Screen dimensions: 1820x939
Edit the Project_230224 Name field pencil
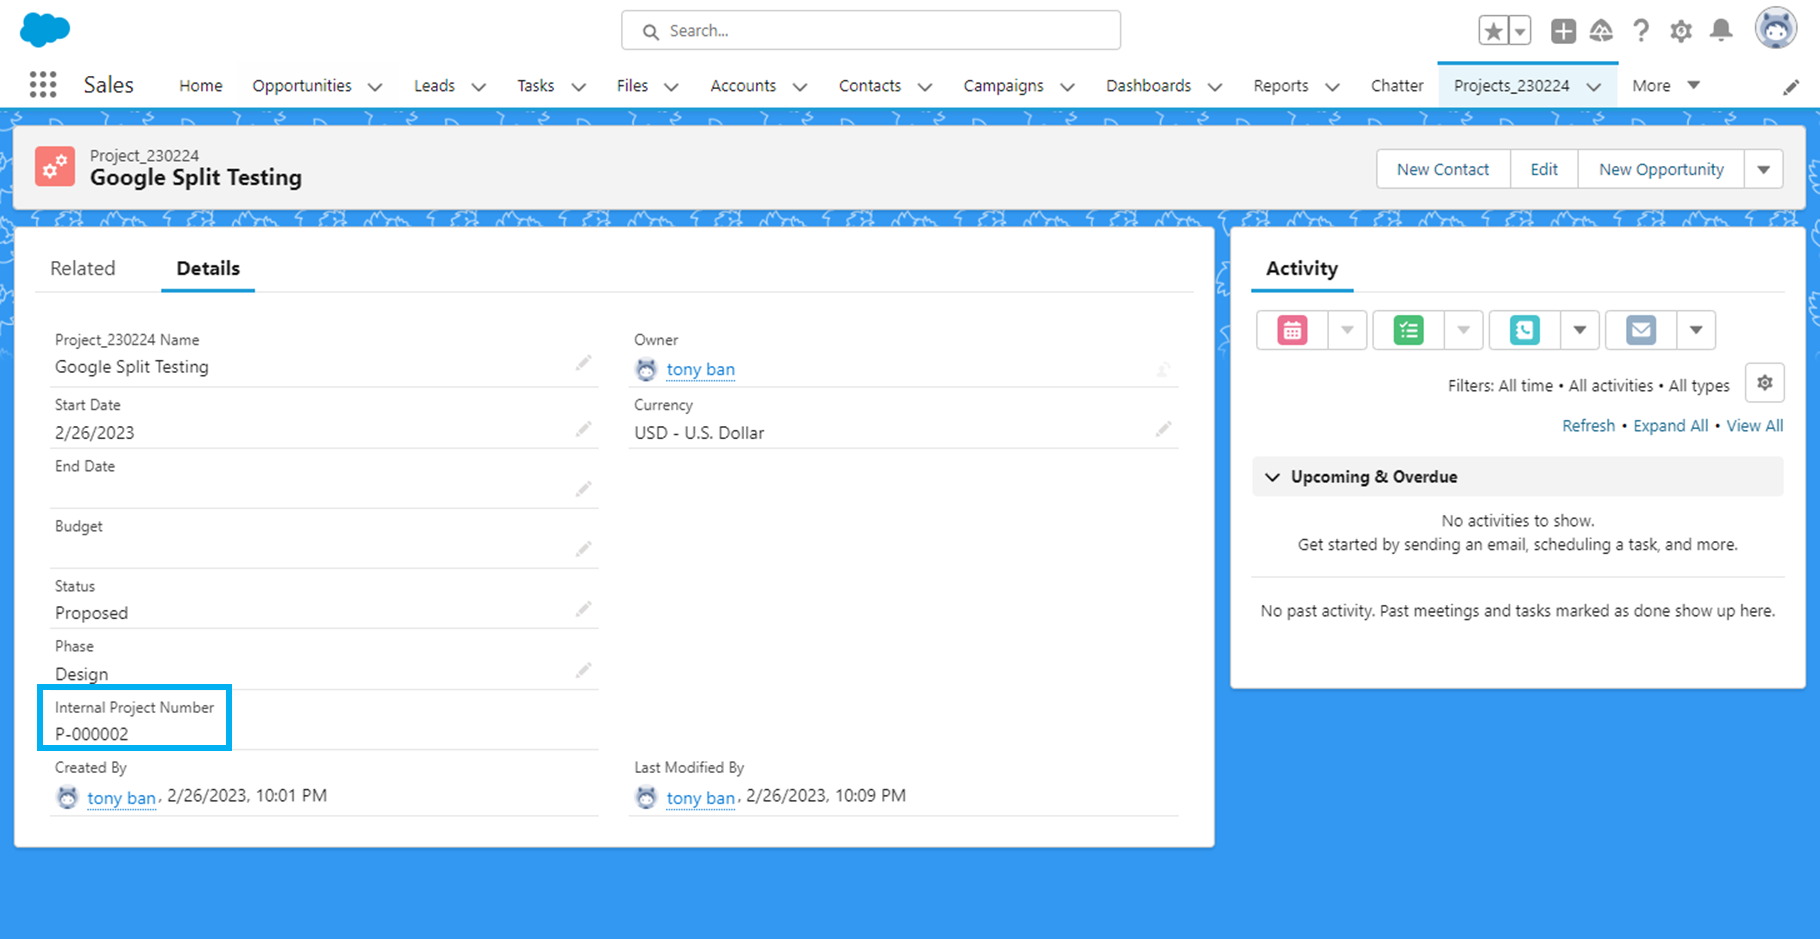pyautogui.click(x=584, y=363)
